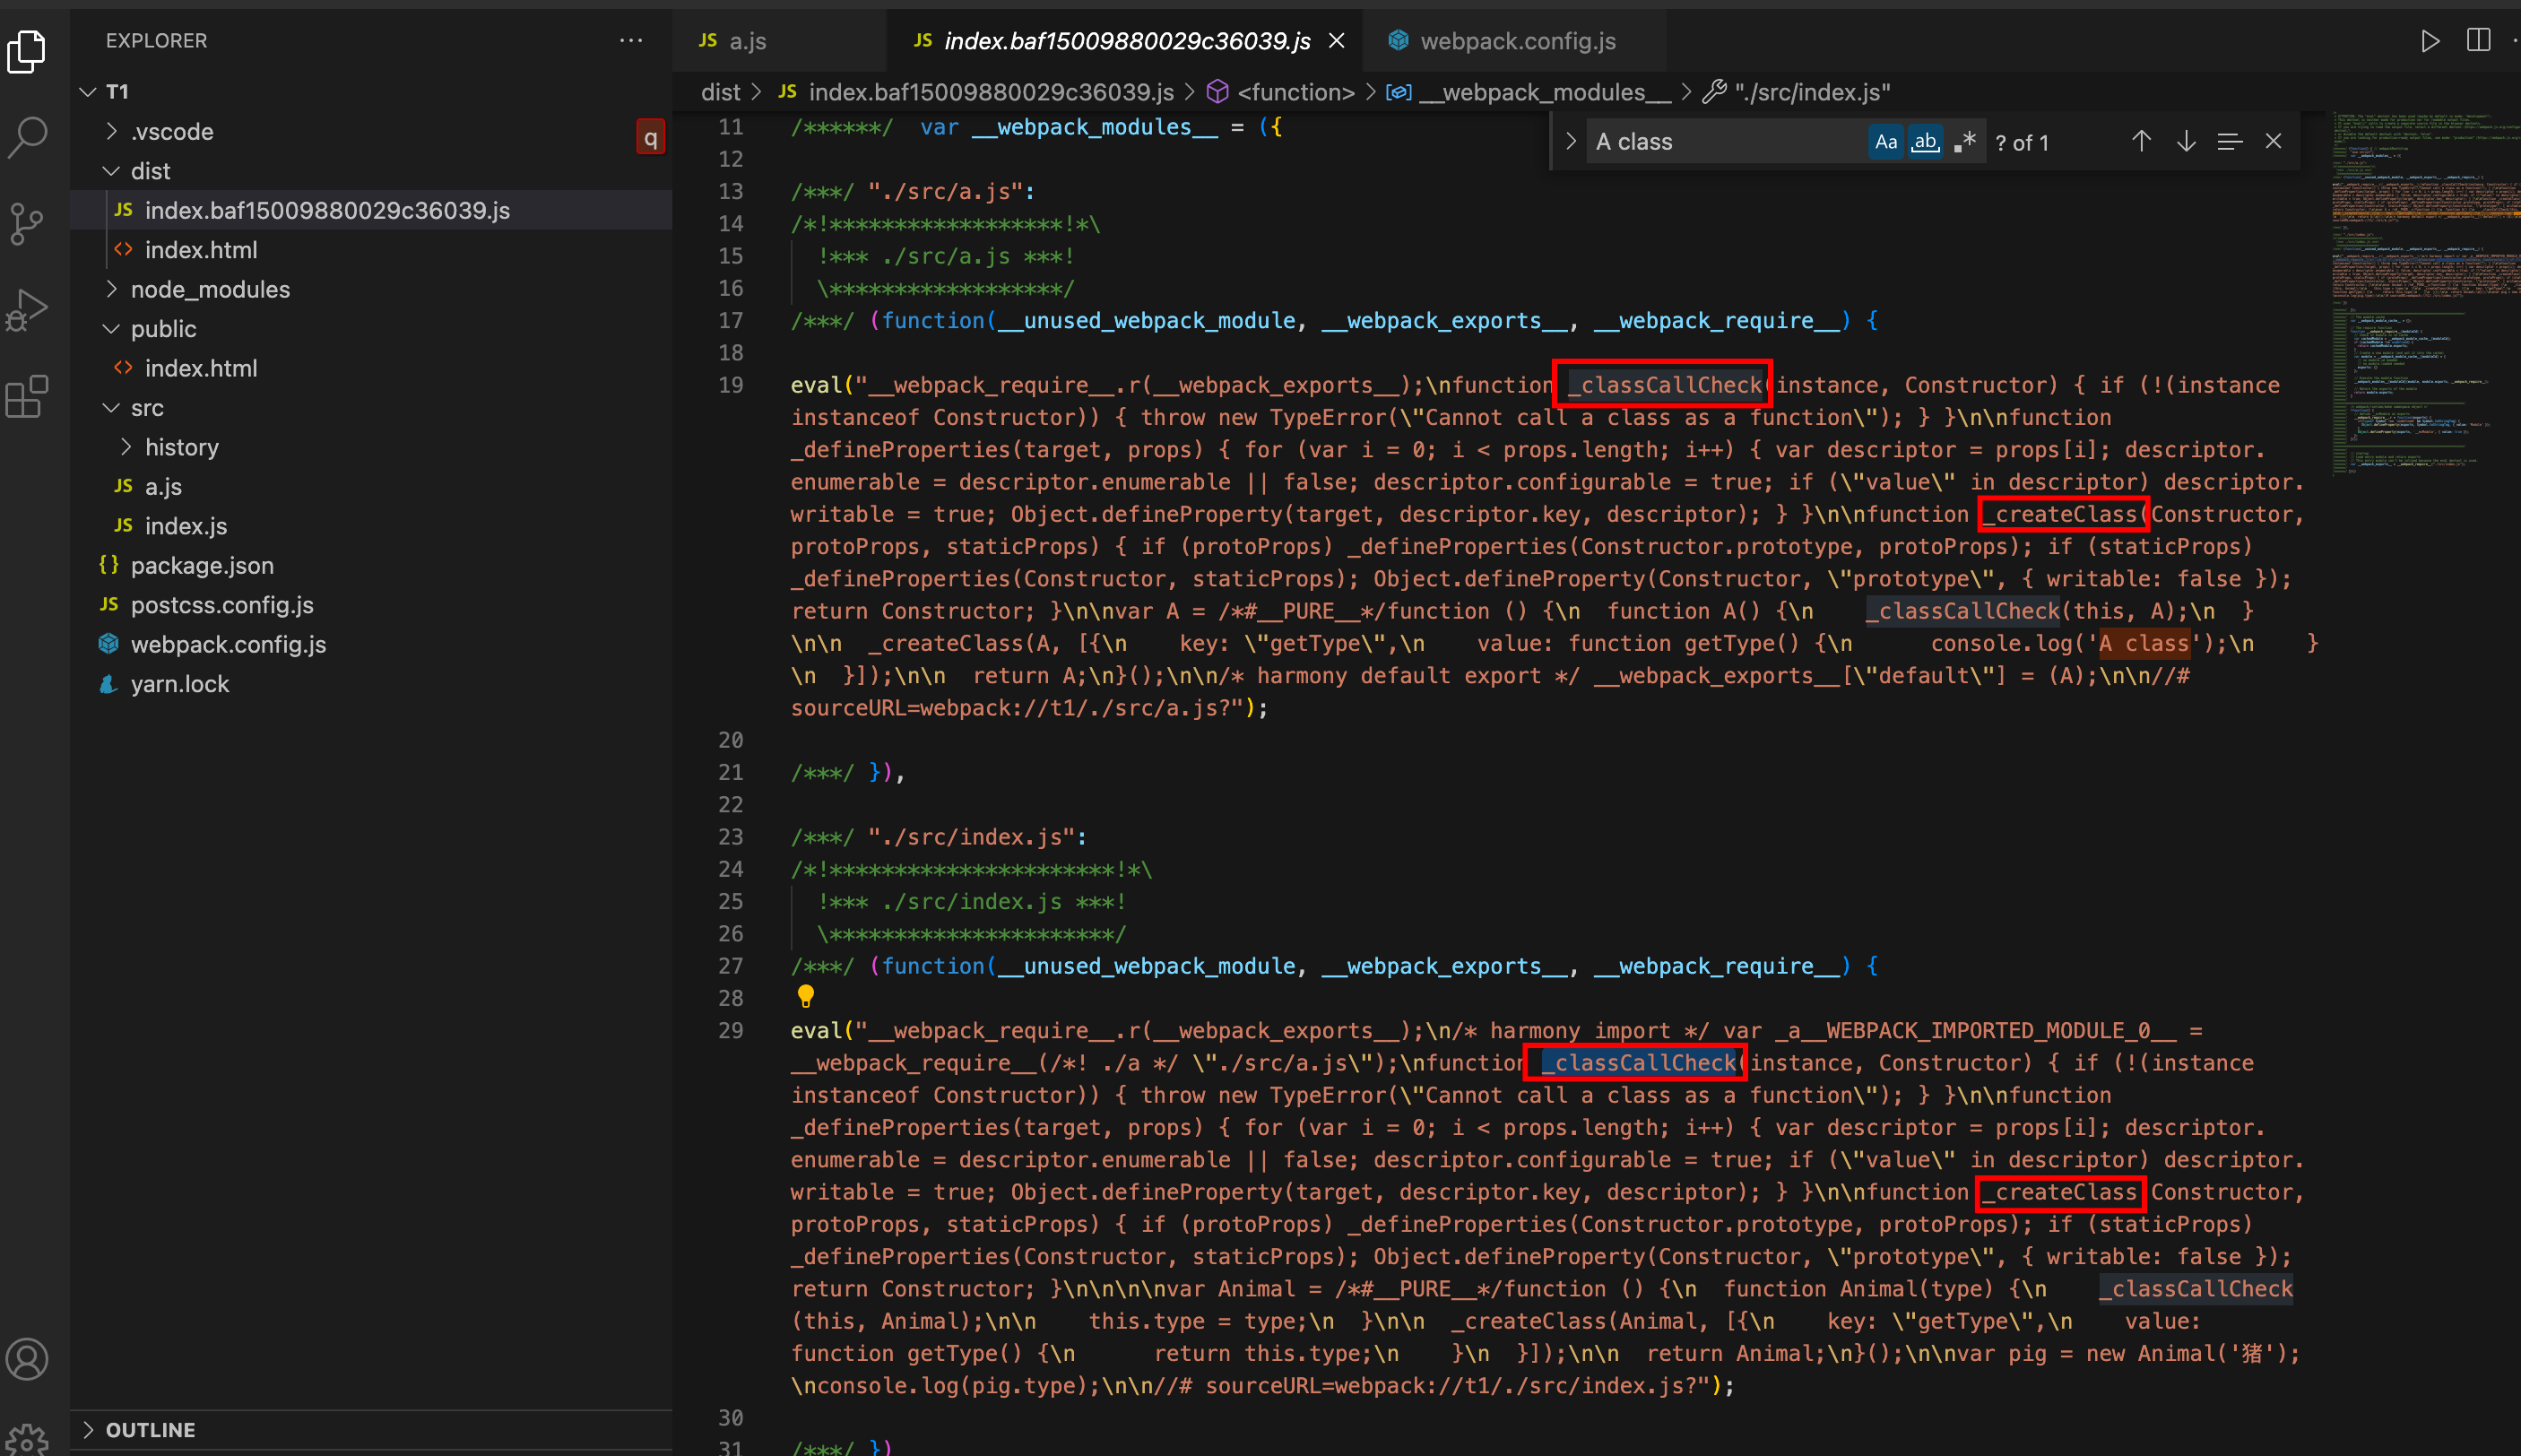2521x1456 pixels.
Task: Click the EXPLORER panel title
Action: point(156,41)
